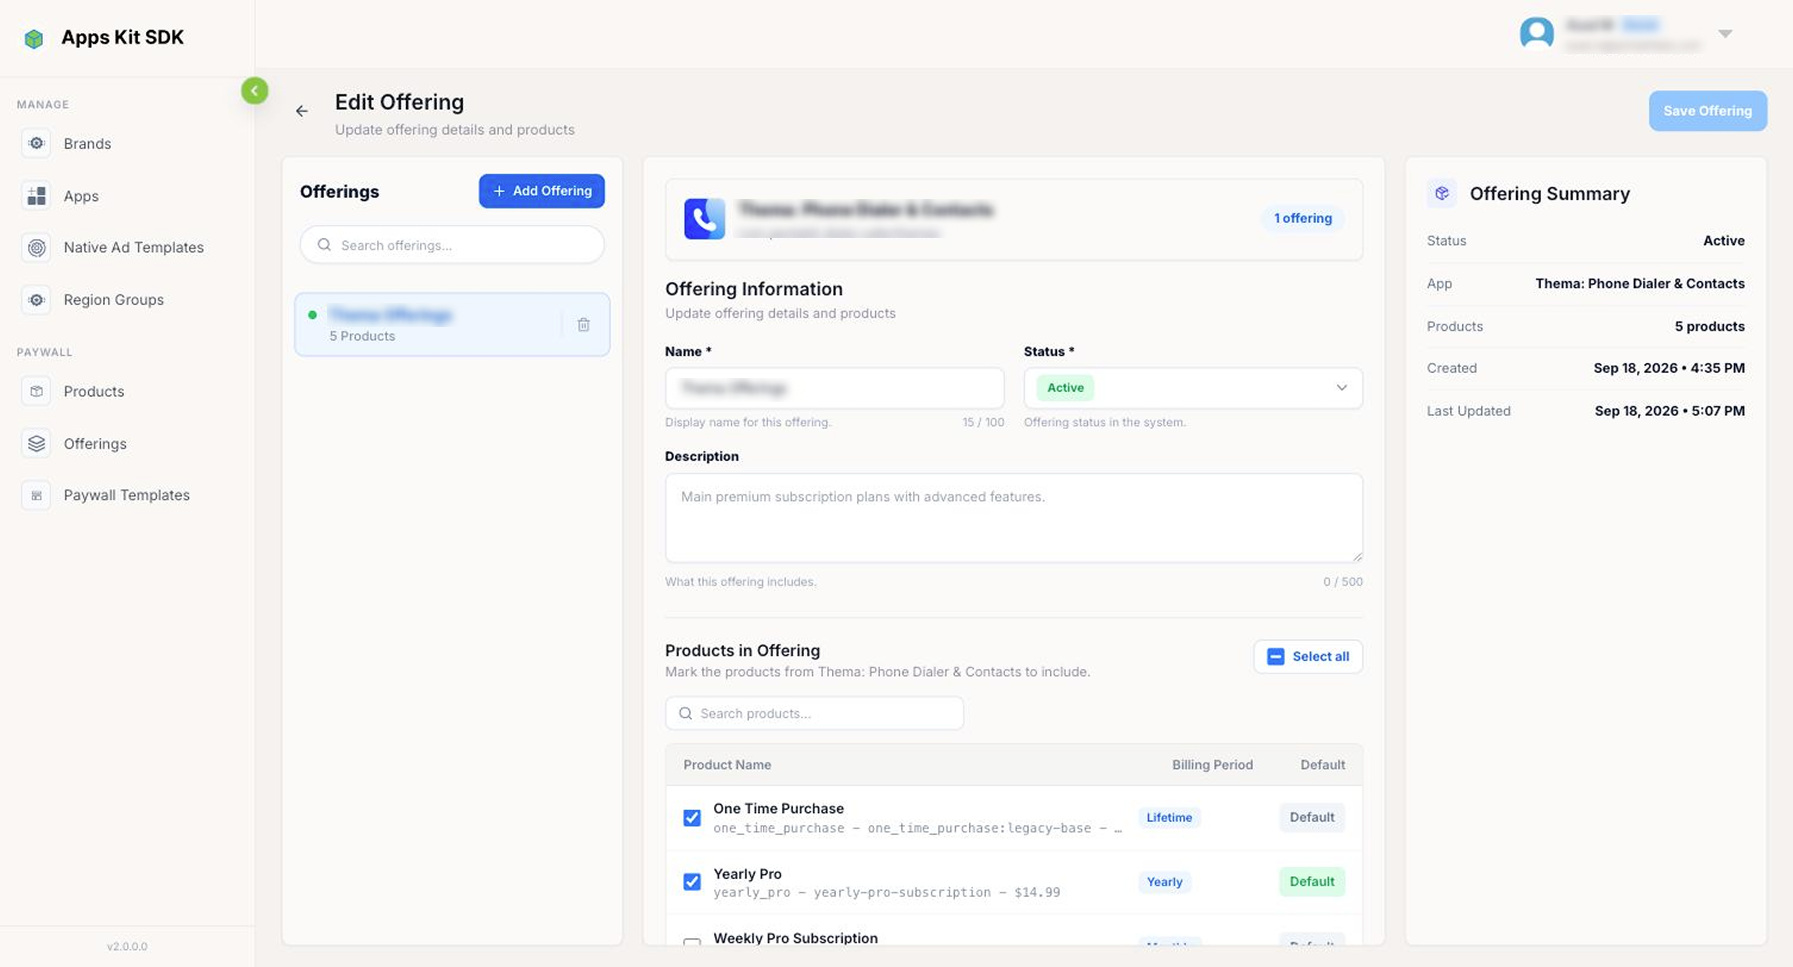The width and height of the screenshot is (1793, 967).
Task: Uncheck the Yearly Pro checkbox
Action: click(x=692, y=882)
